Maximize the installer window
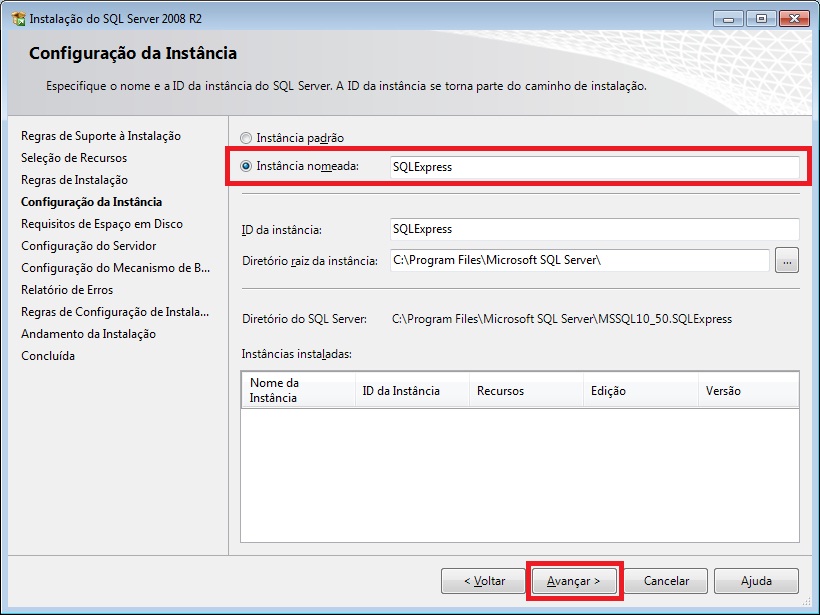The width and height of the screenshot is (820, 615). (761, 19)
